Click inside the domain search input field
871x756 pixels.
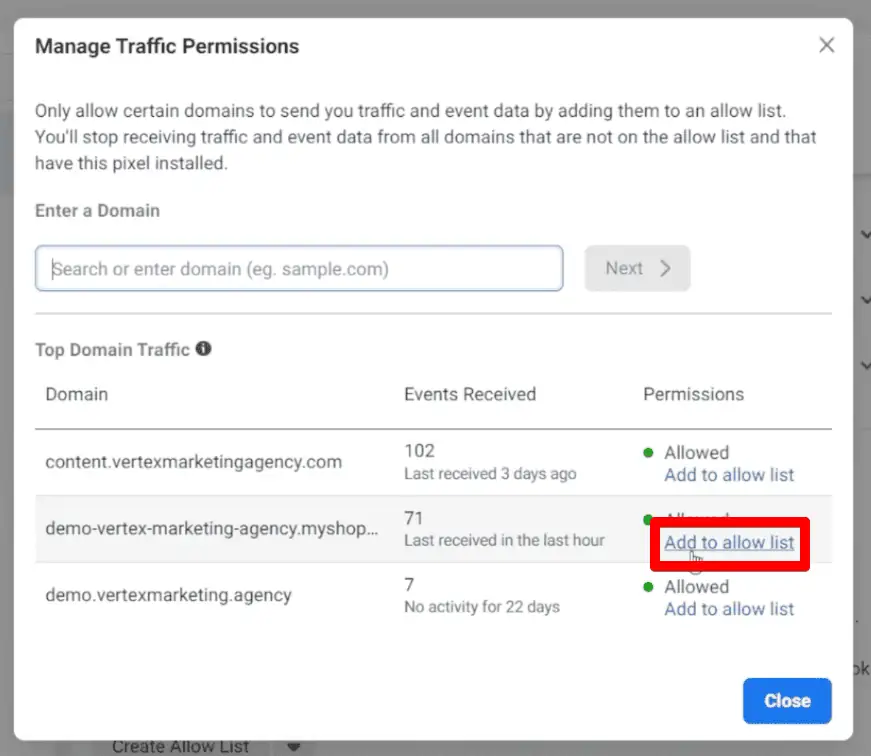[299, 268]
